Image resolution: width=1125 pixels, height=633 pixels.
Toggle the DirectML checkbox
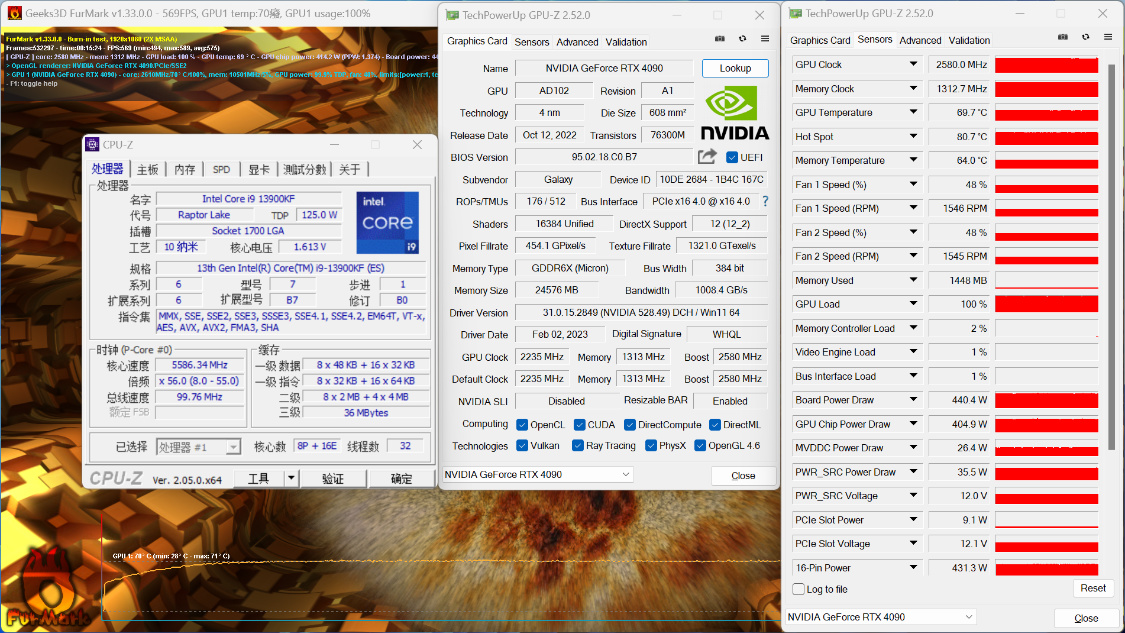(715, 425)
